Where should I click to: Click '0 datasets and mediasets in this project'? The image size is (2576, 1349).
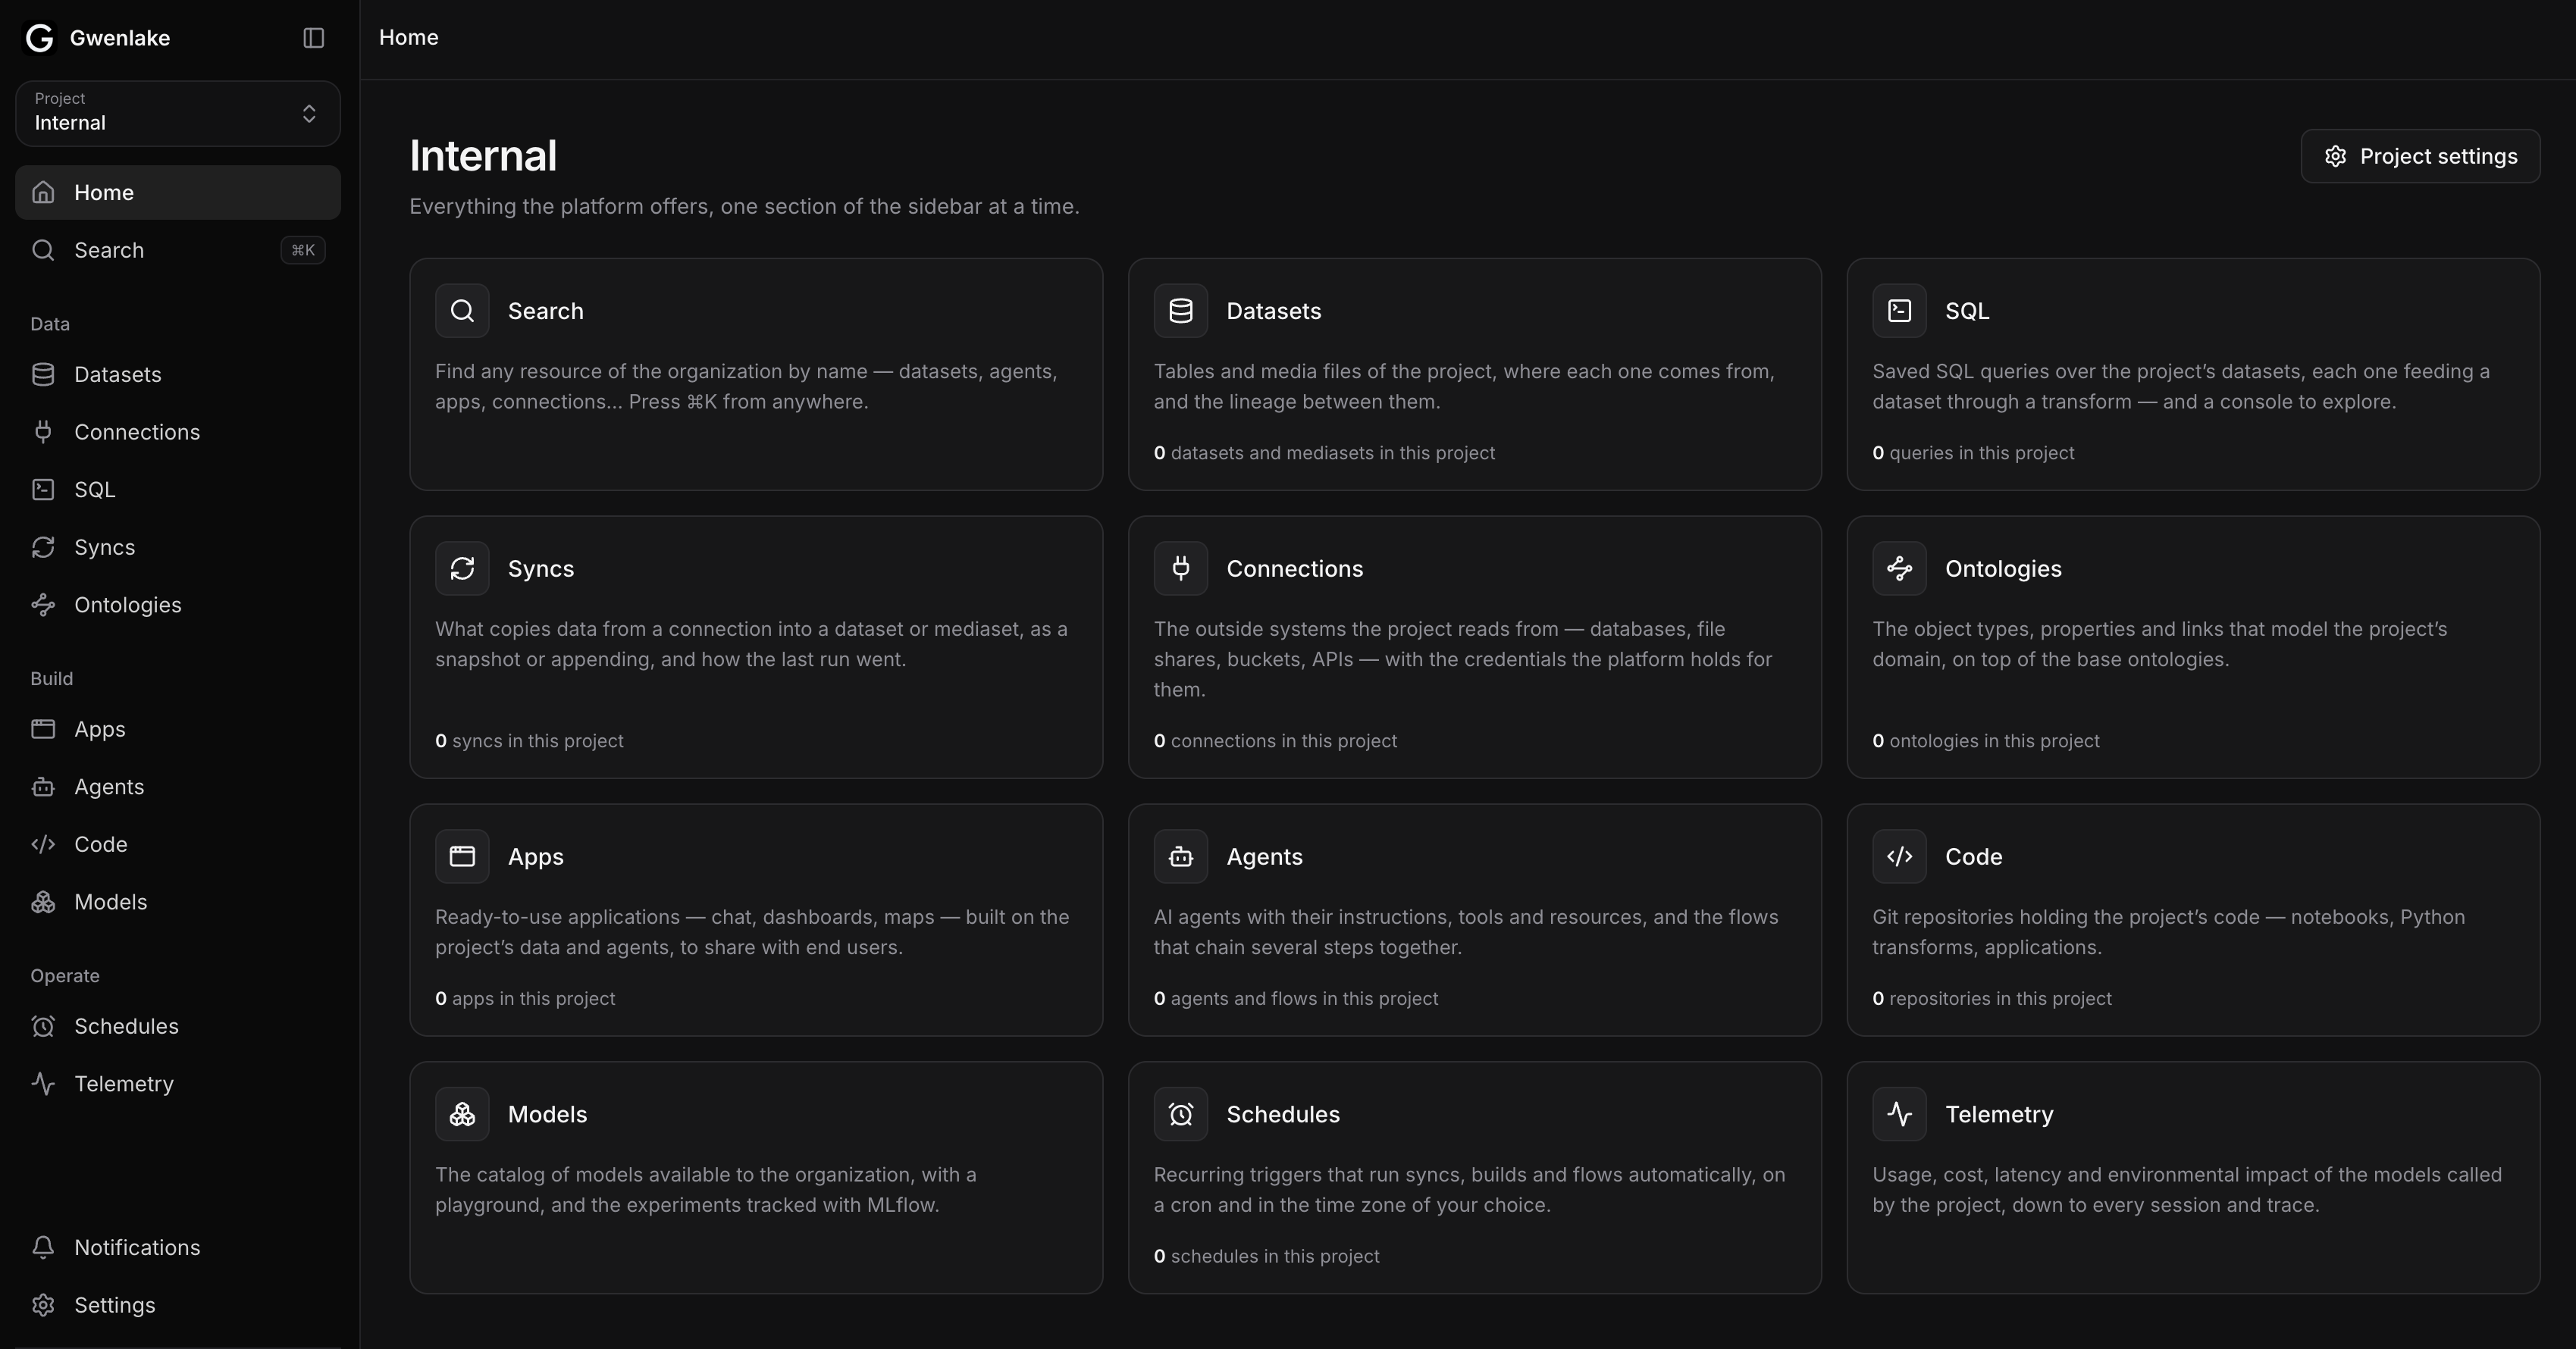pos(1324,453)
